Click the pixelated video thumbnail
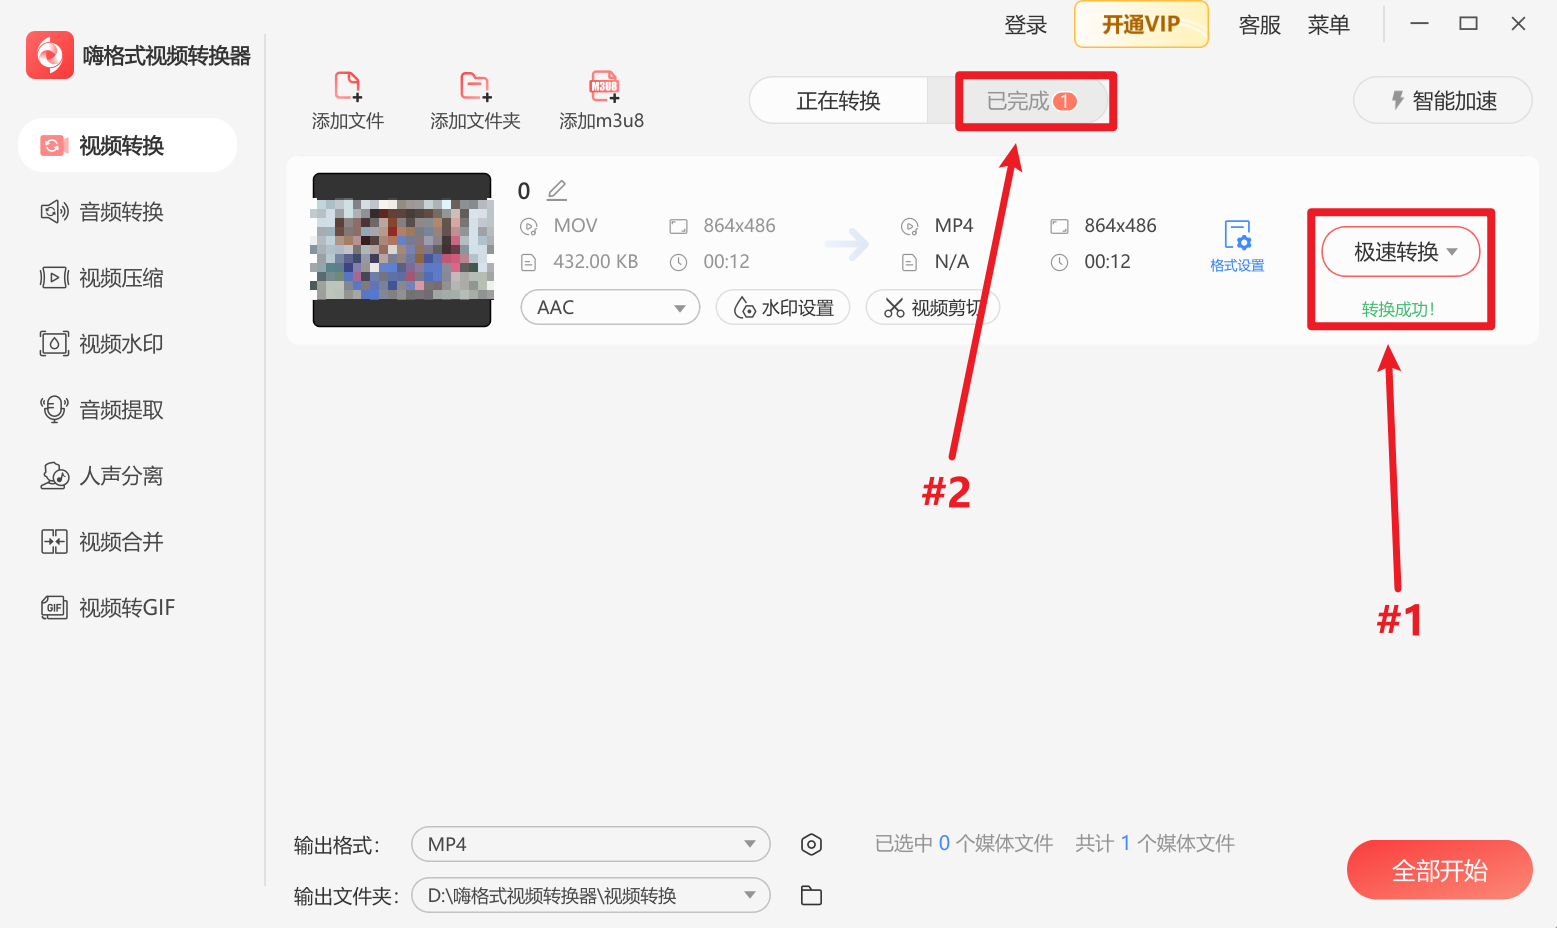1557x928 pixels. pyautogui.click(x=402, y=250)
